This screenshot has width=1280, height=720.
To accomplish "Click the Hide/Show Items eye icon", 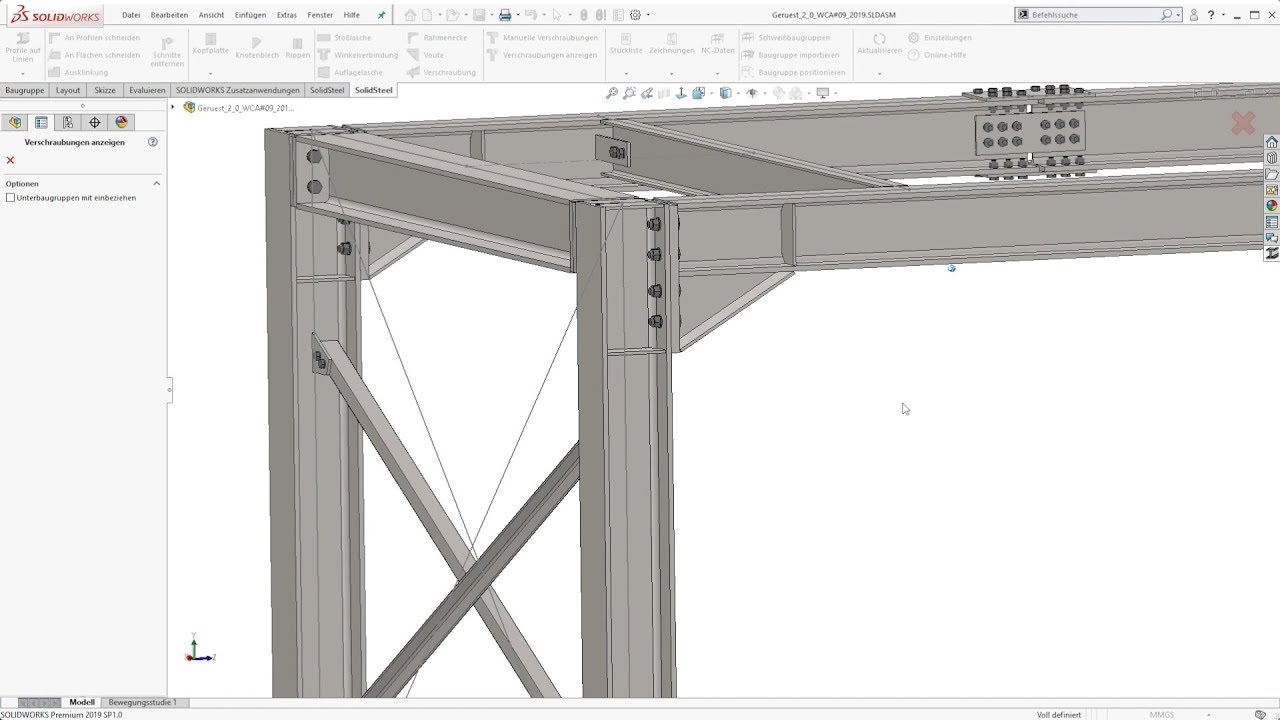I will pos(753,93).
